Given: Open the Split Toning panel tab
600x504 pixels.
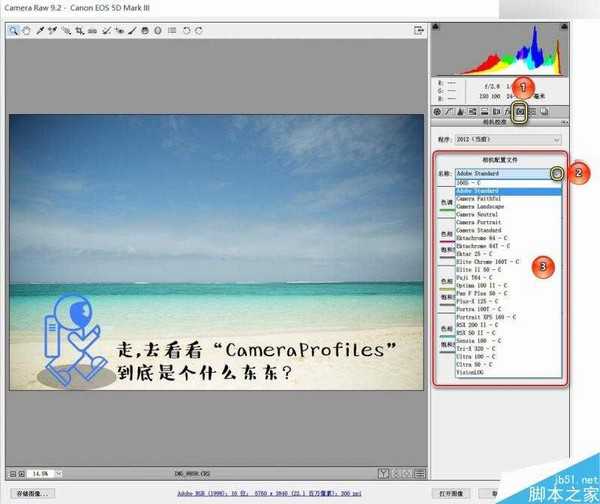Looking at the screenshot, I should click(x=484, y=112).
